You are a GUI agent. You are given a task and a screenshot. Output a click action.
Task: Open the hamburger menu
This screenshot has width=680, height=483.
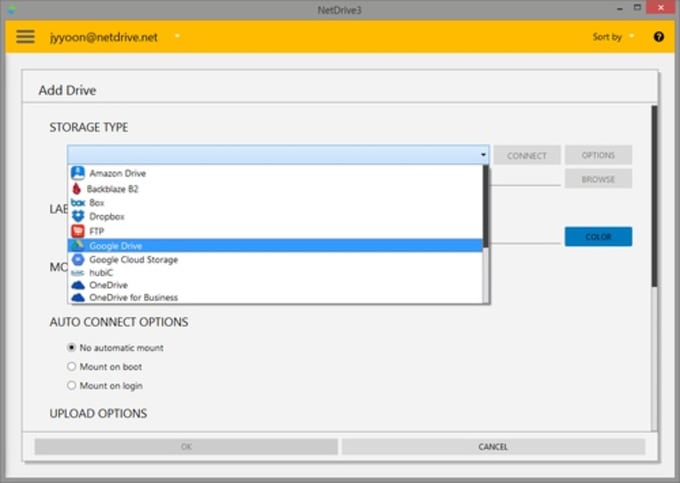(x=25, y=37)
